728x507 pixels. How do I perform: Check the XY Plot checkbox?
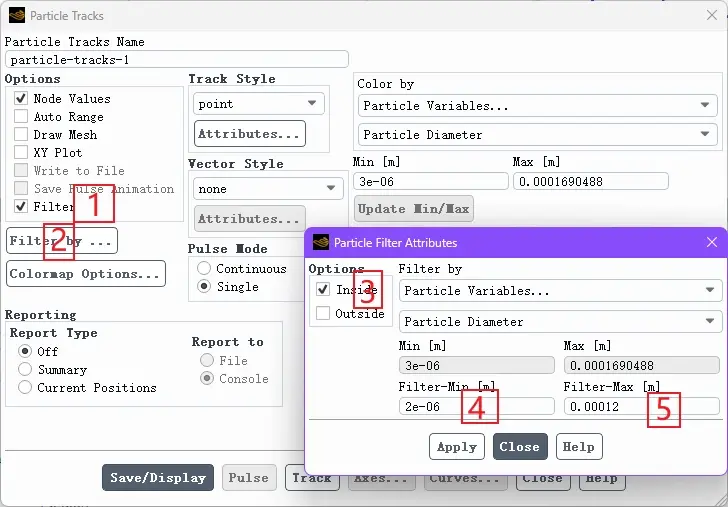click(21, 152)
